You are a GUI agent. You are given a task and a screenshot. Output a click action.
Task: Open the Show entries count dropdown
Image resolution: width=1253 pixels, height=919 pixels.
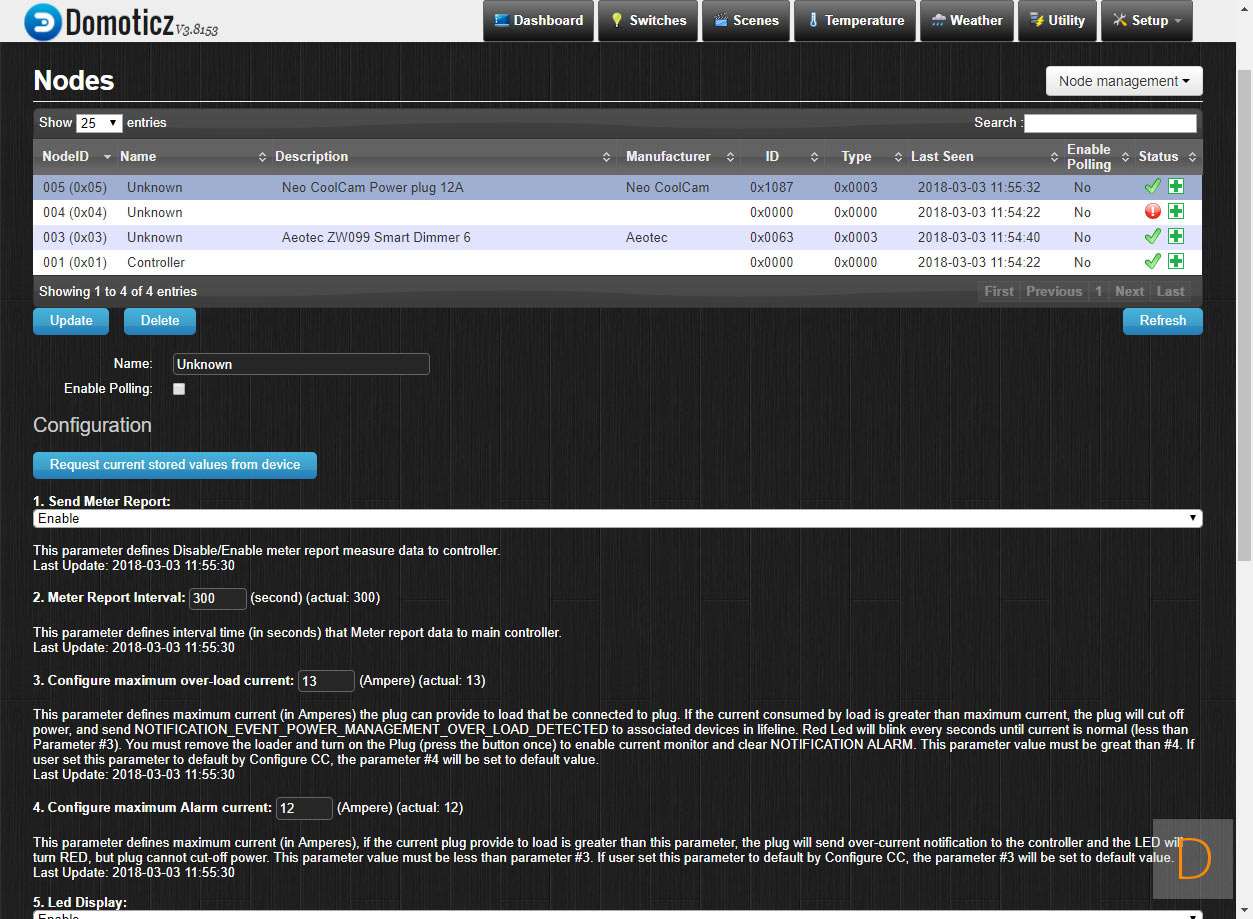click(x=99, y=123)
